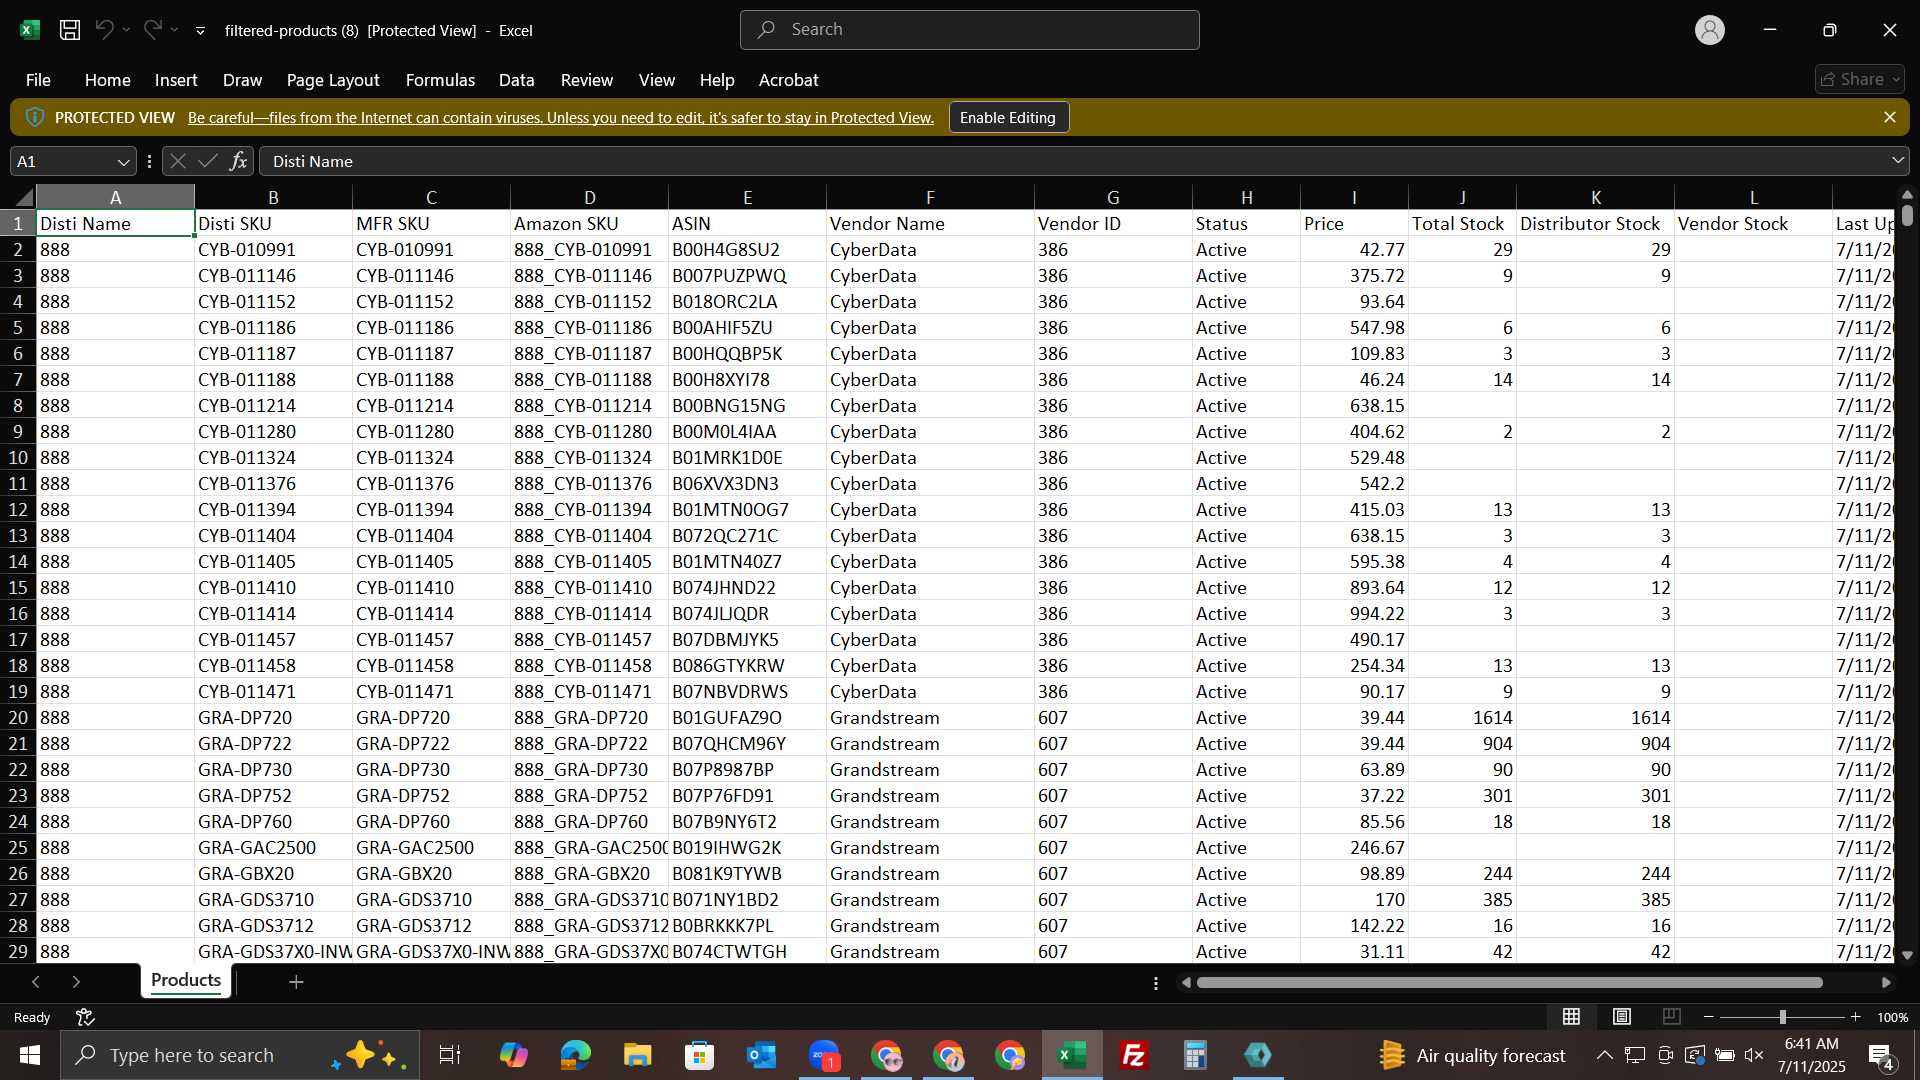Open FileZilla from the taskbar
1920x1080 pixels.
pos(1133,1055)
